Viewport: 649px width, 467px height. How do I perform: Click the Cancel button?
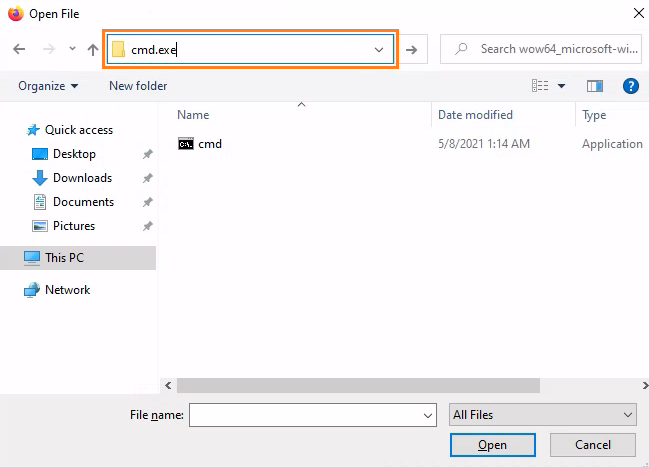(x=593, y=445)
